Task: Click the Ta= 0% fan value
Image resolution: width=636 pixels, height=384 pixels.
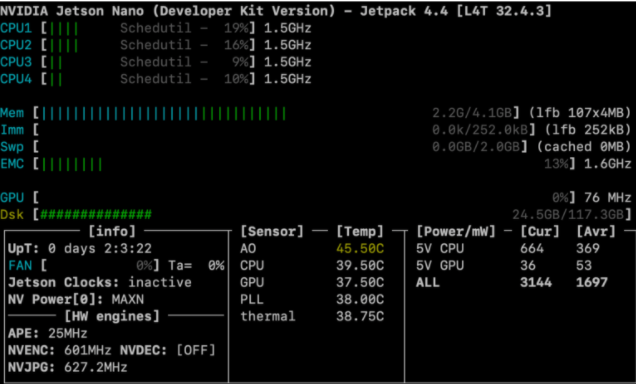Action: click(196, 266)
